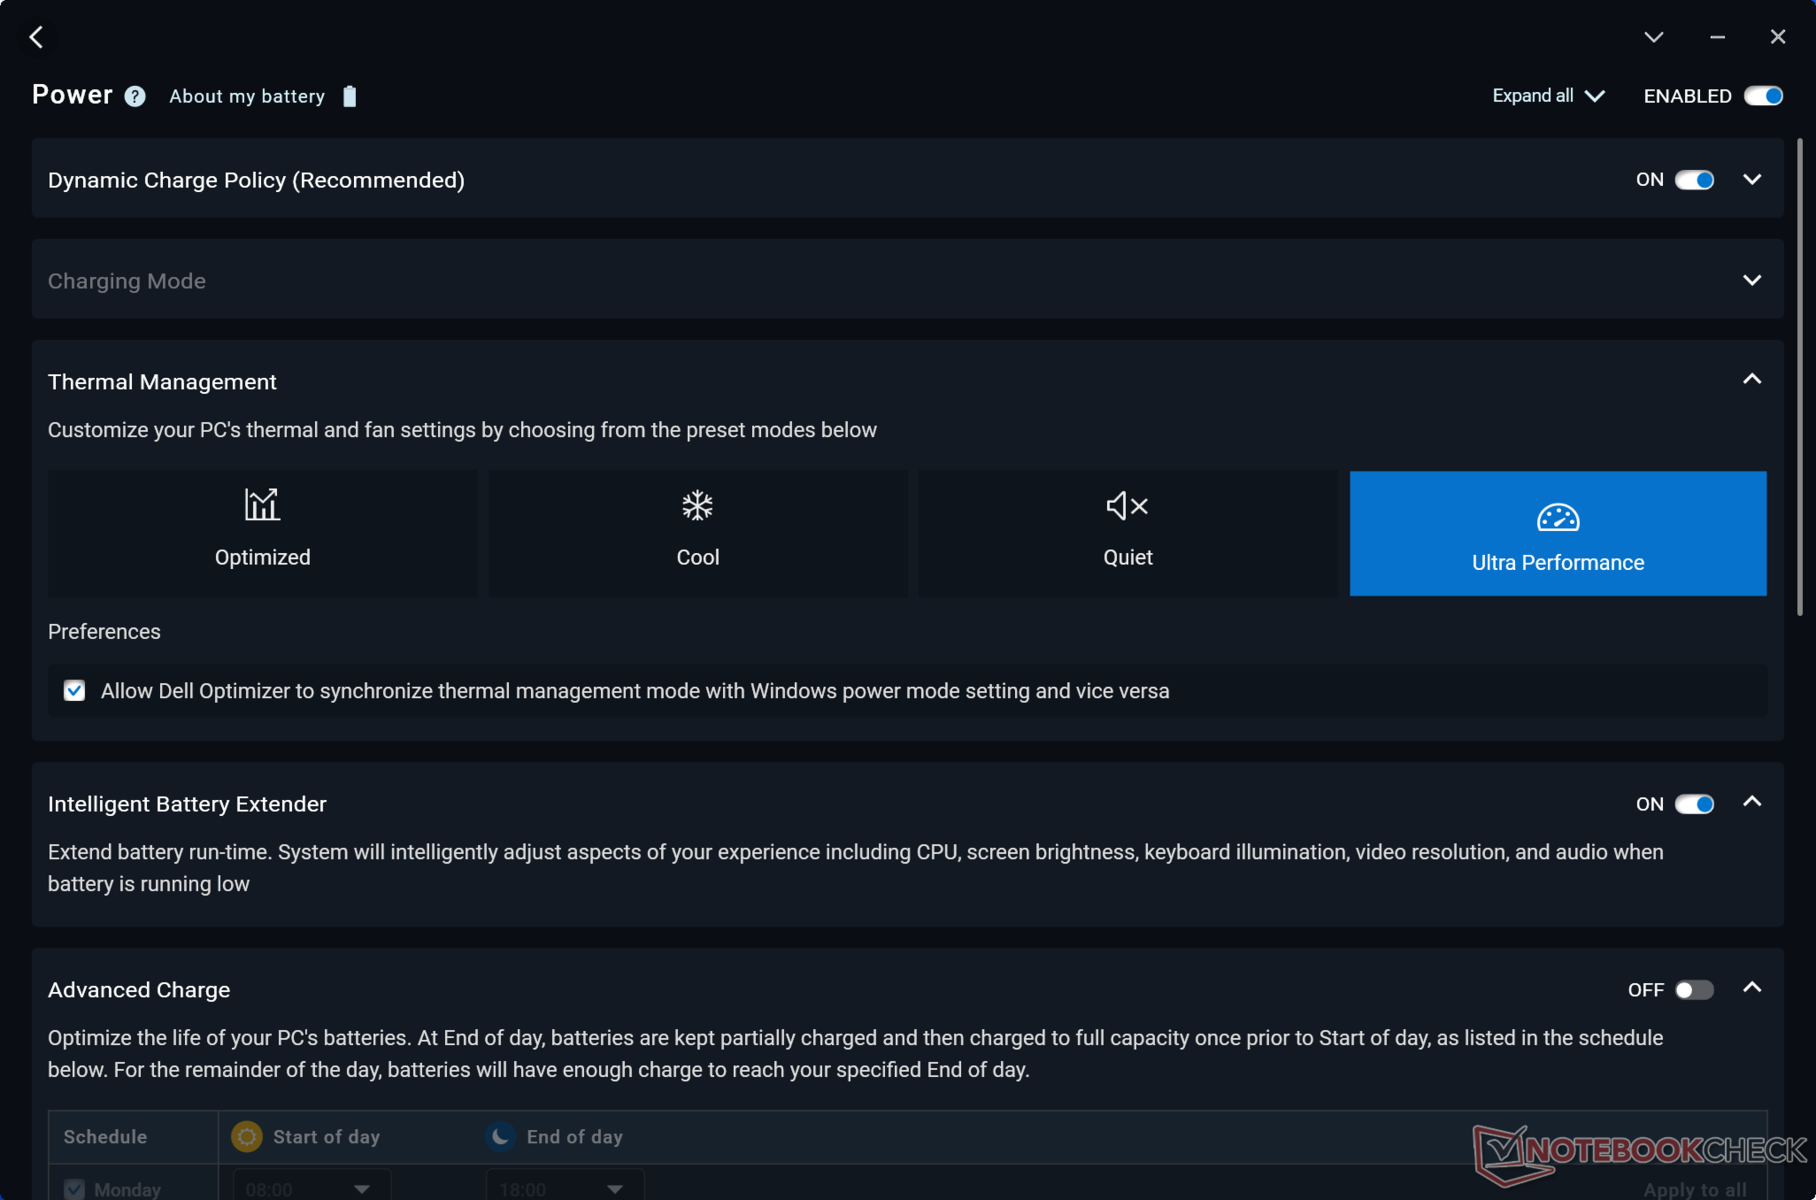
Task: Collapse the Intelligent Battery Extender section
Action: pos(1752,802)
